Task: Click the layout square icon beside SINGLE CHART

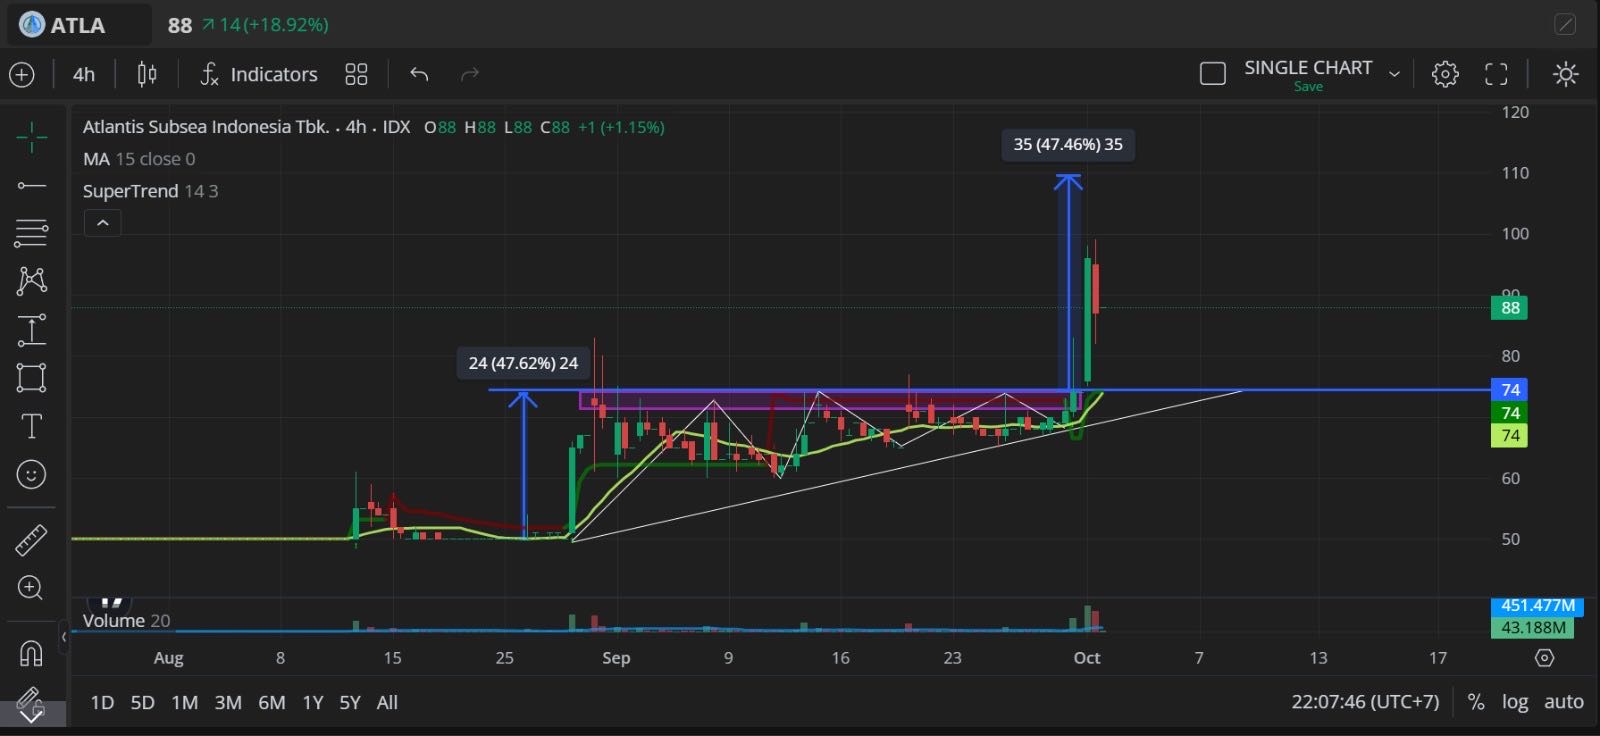Action: coord(1213,74)
